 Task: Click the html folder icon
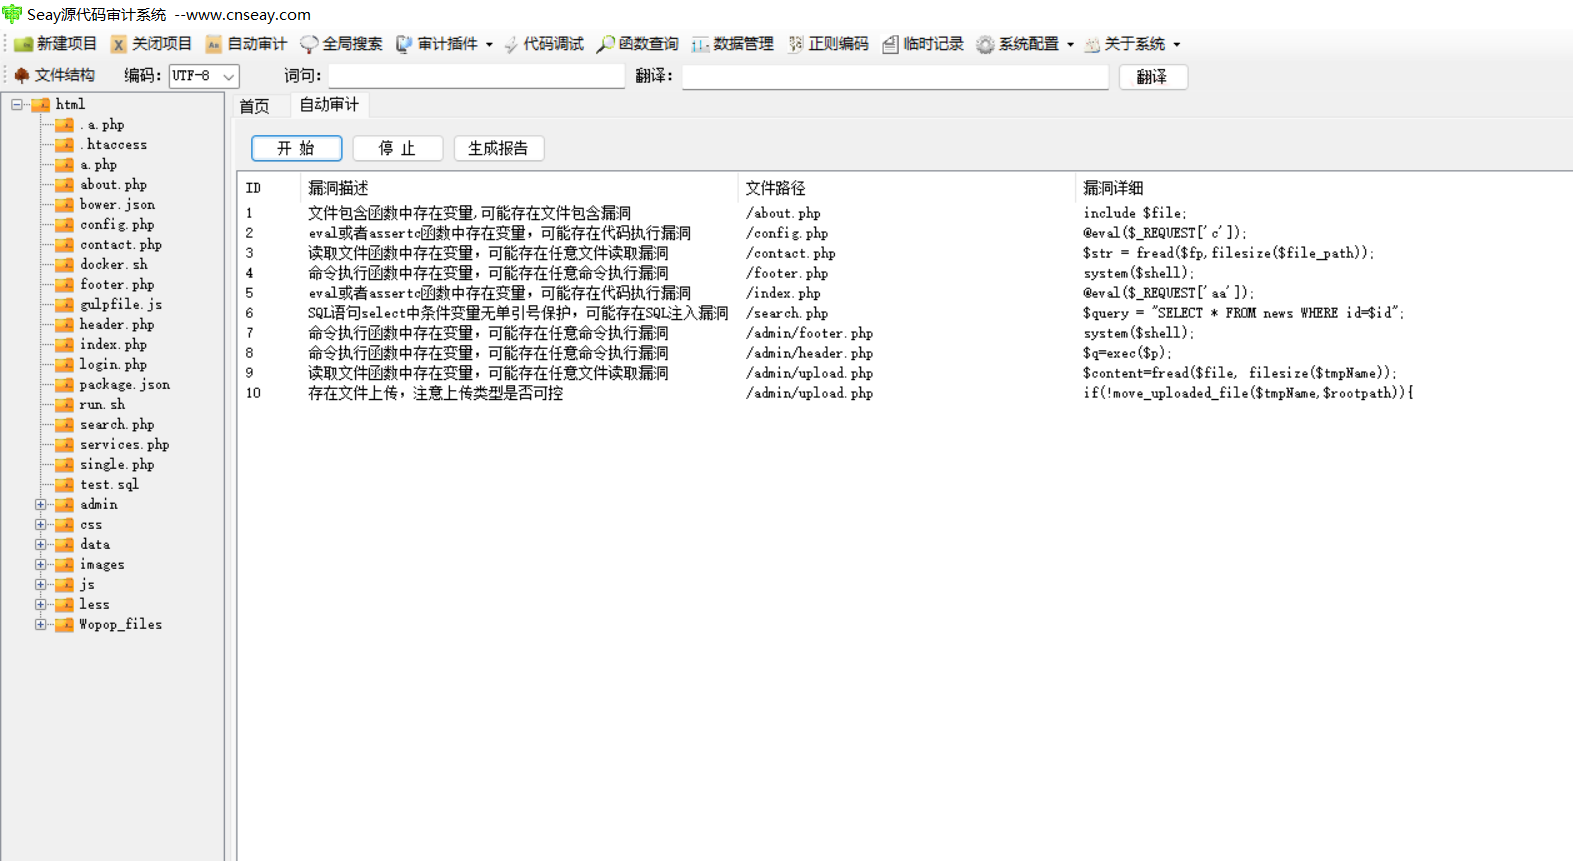click(40, 104)
